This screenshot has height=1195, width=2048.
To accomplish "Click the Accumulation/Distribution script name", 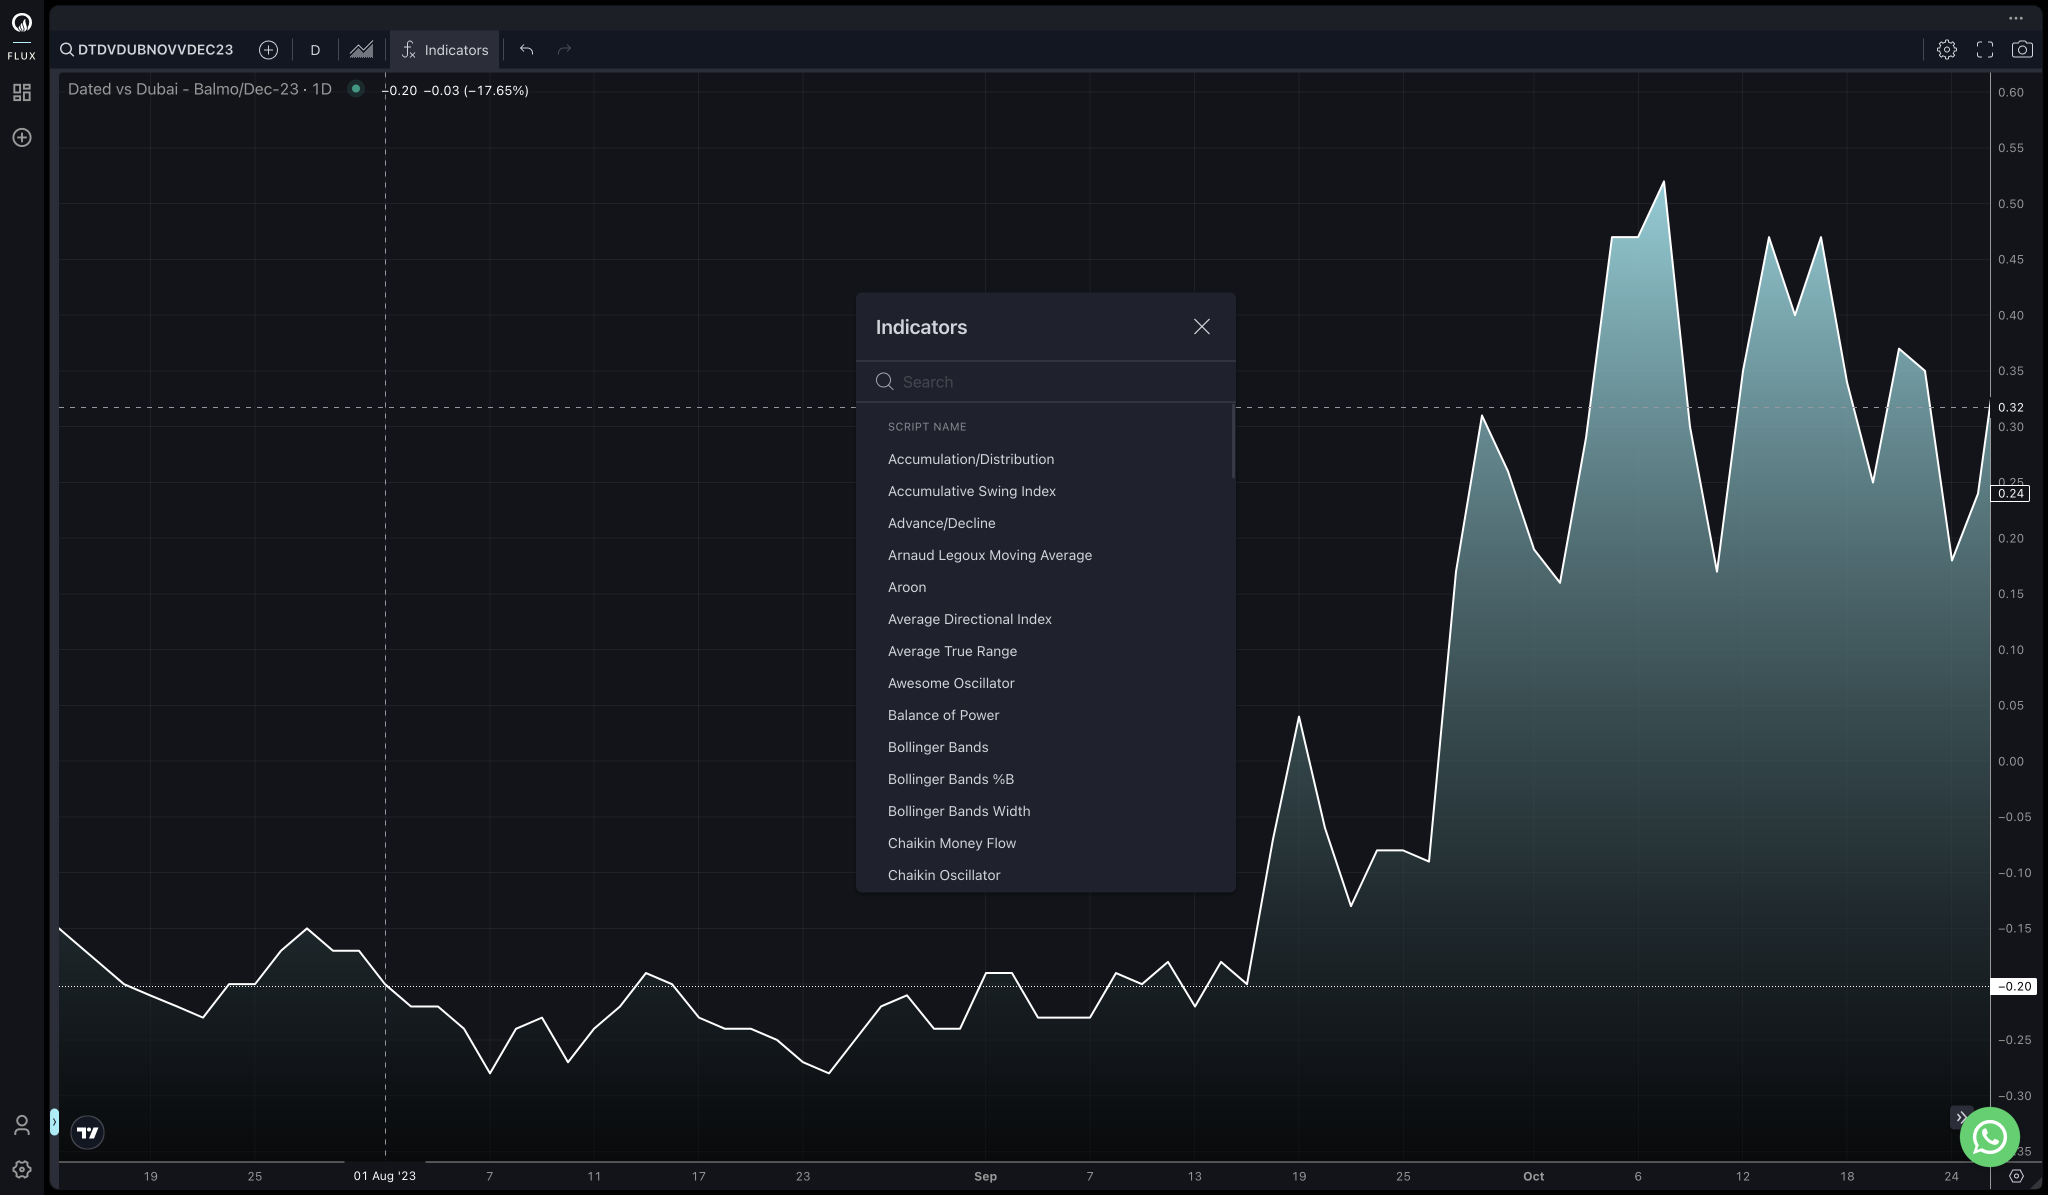I will tap(971, 458).
